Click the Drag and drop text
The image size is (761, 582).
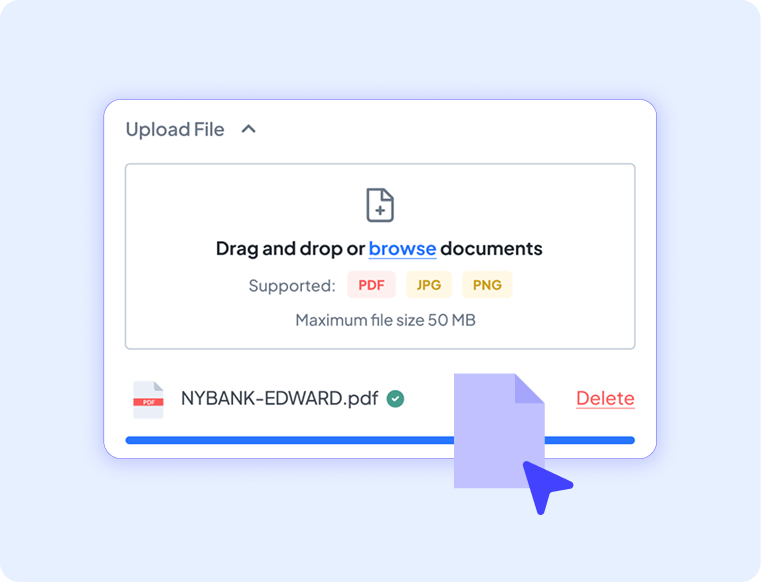pyautogui.click(x=280, y=249)
